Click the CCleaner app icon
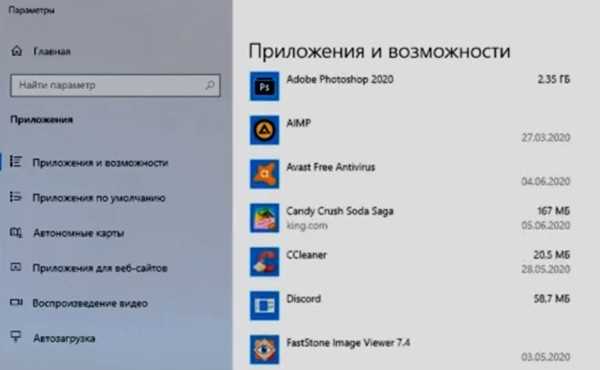This screenshot has width=600, height=370. (264, 262)
